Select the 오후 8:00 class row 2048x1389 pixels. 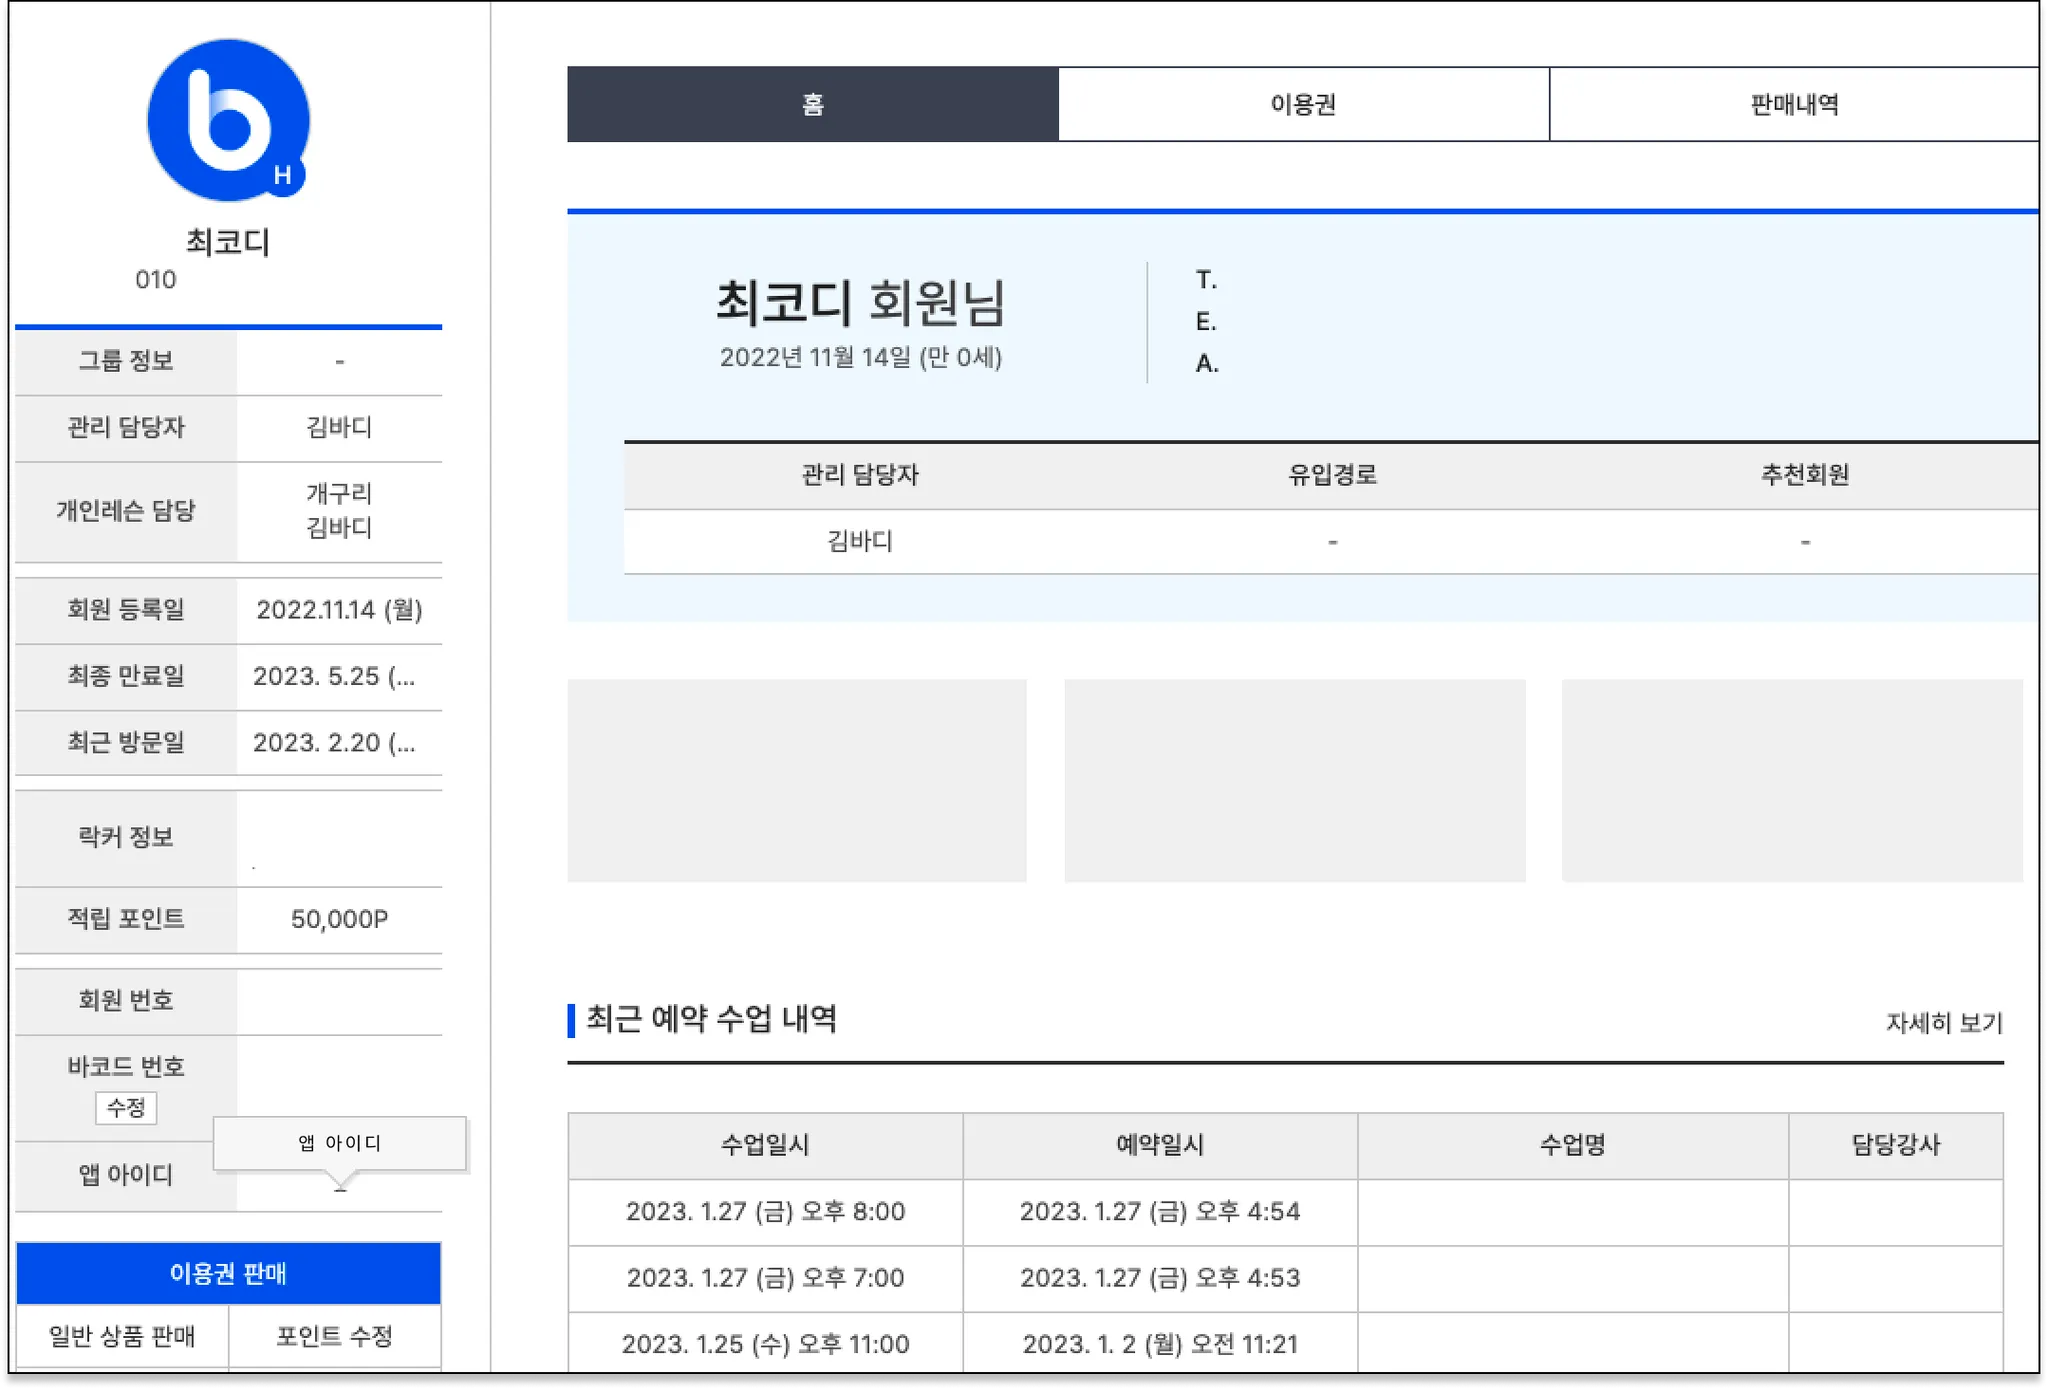coord(765,1211)
